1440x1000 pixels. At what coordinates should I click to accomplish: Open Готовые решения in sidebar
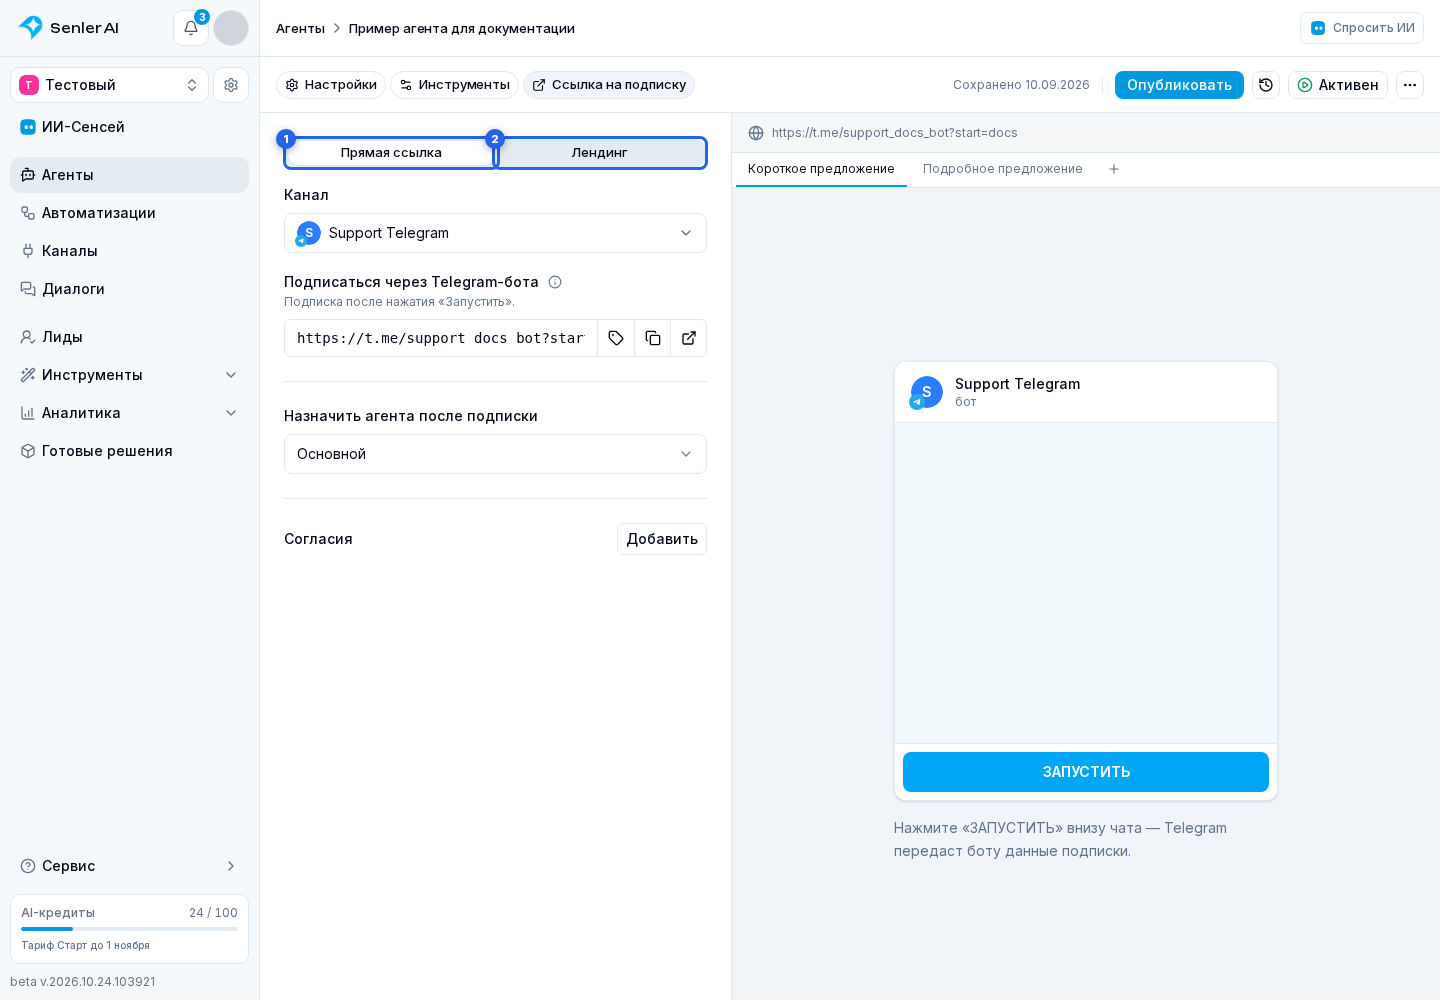(x=130, y=451)
